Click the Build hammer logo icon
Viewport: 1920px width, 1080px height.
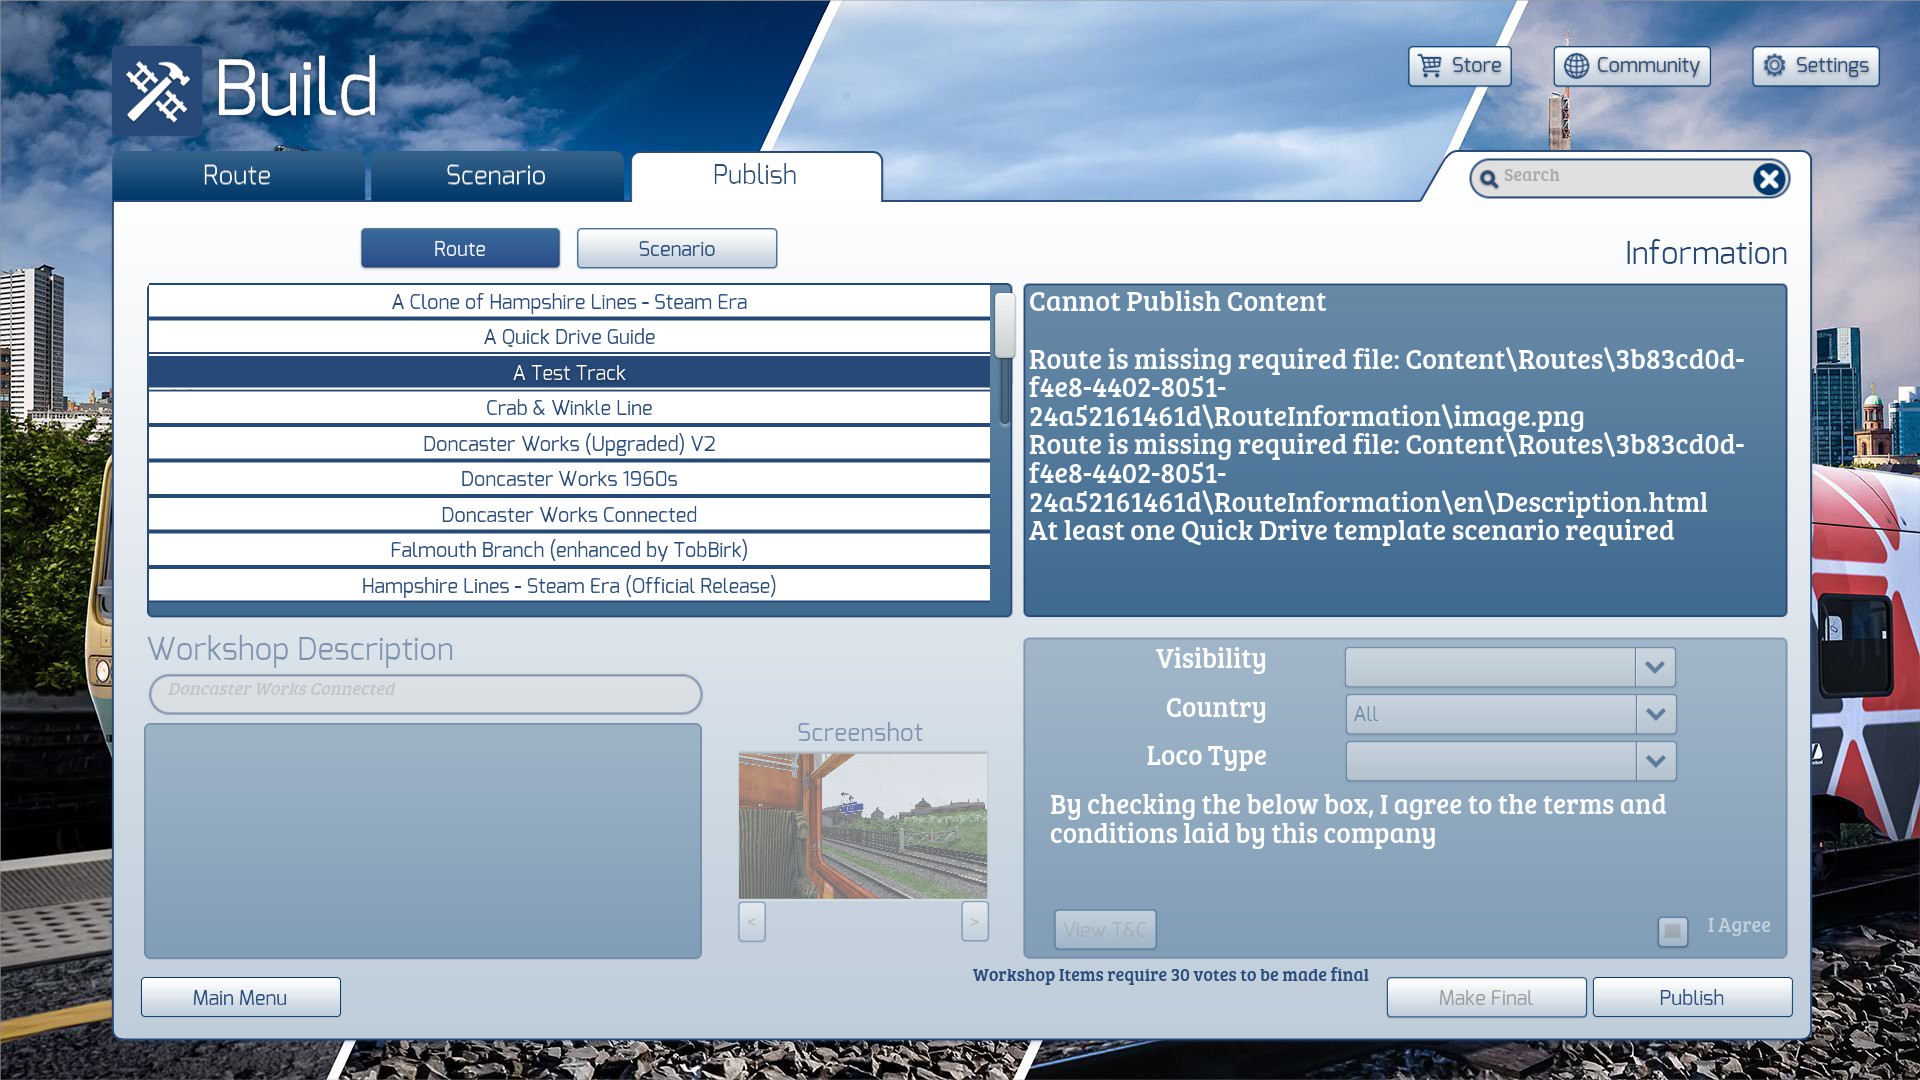[x=157, y=90]
